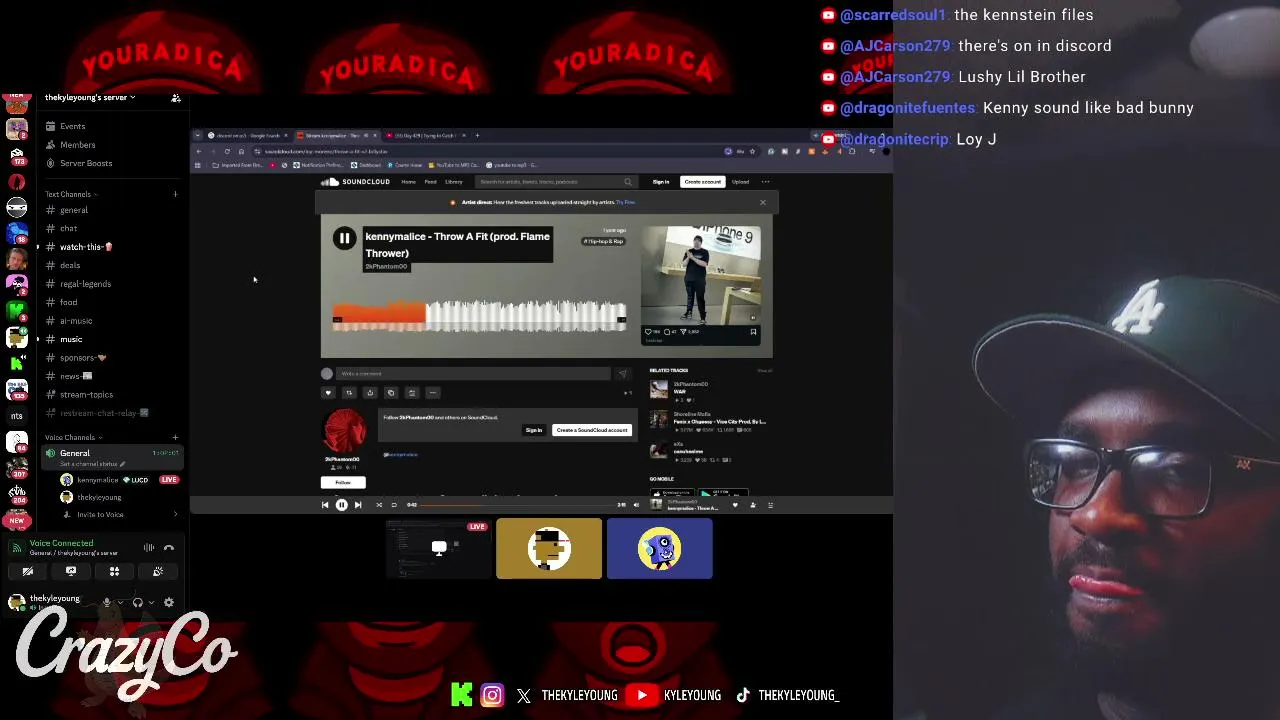Seek on the bottom player progress bar
The width and height of the screenshot is (1280, 720).
[516, 505]
